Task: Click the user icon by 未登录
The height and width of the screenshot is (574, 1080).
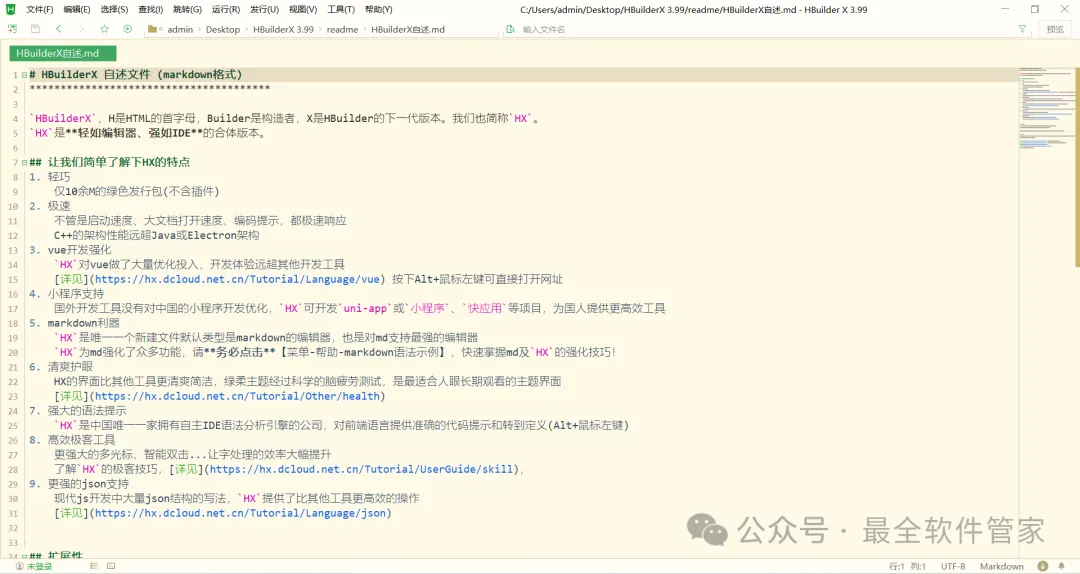Action: (x=19, y=566)
